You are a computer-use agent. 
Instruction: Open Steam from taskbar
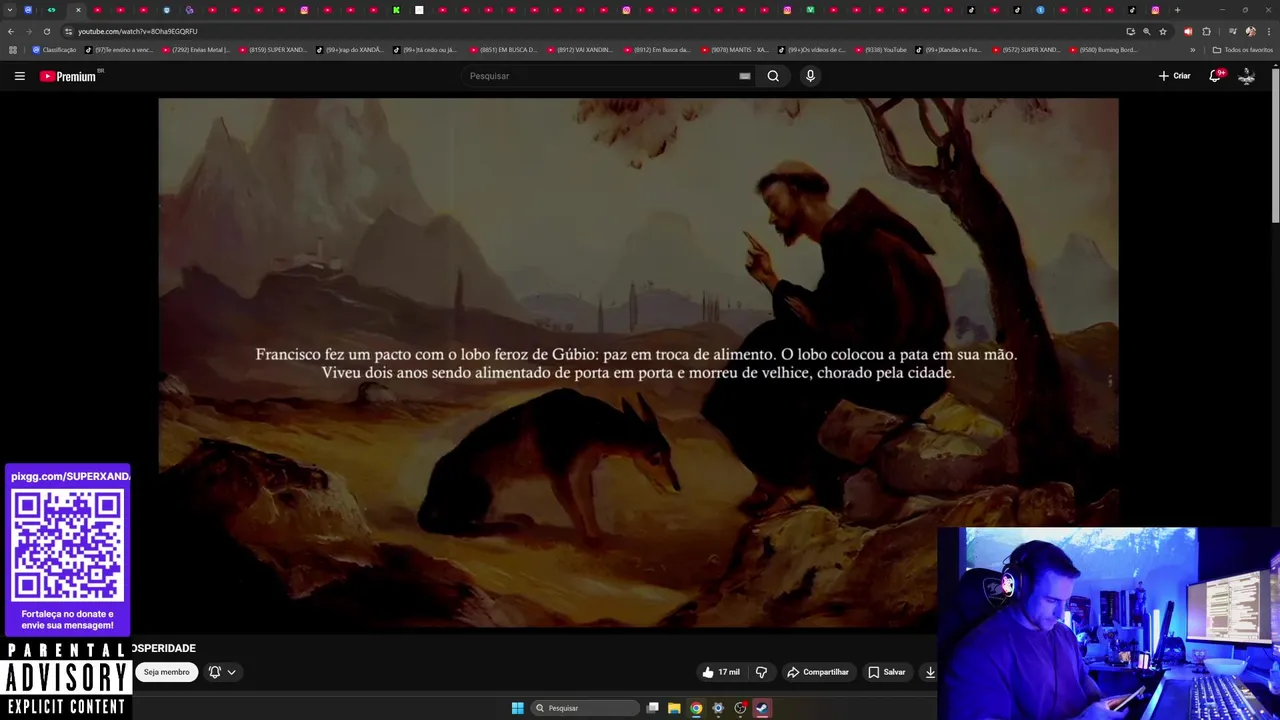point(761,708)
